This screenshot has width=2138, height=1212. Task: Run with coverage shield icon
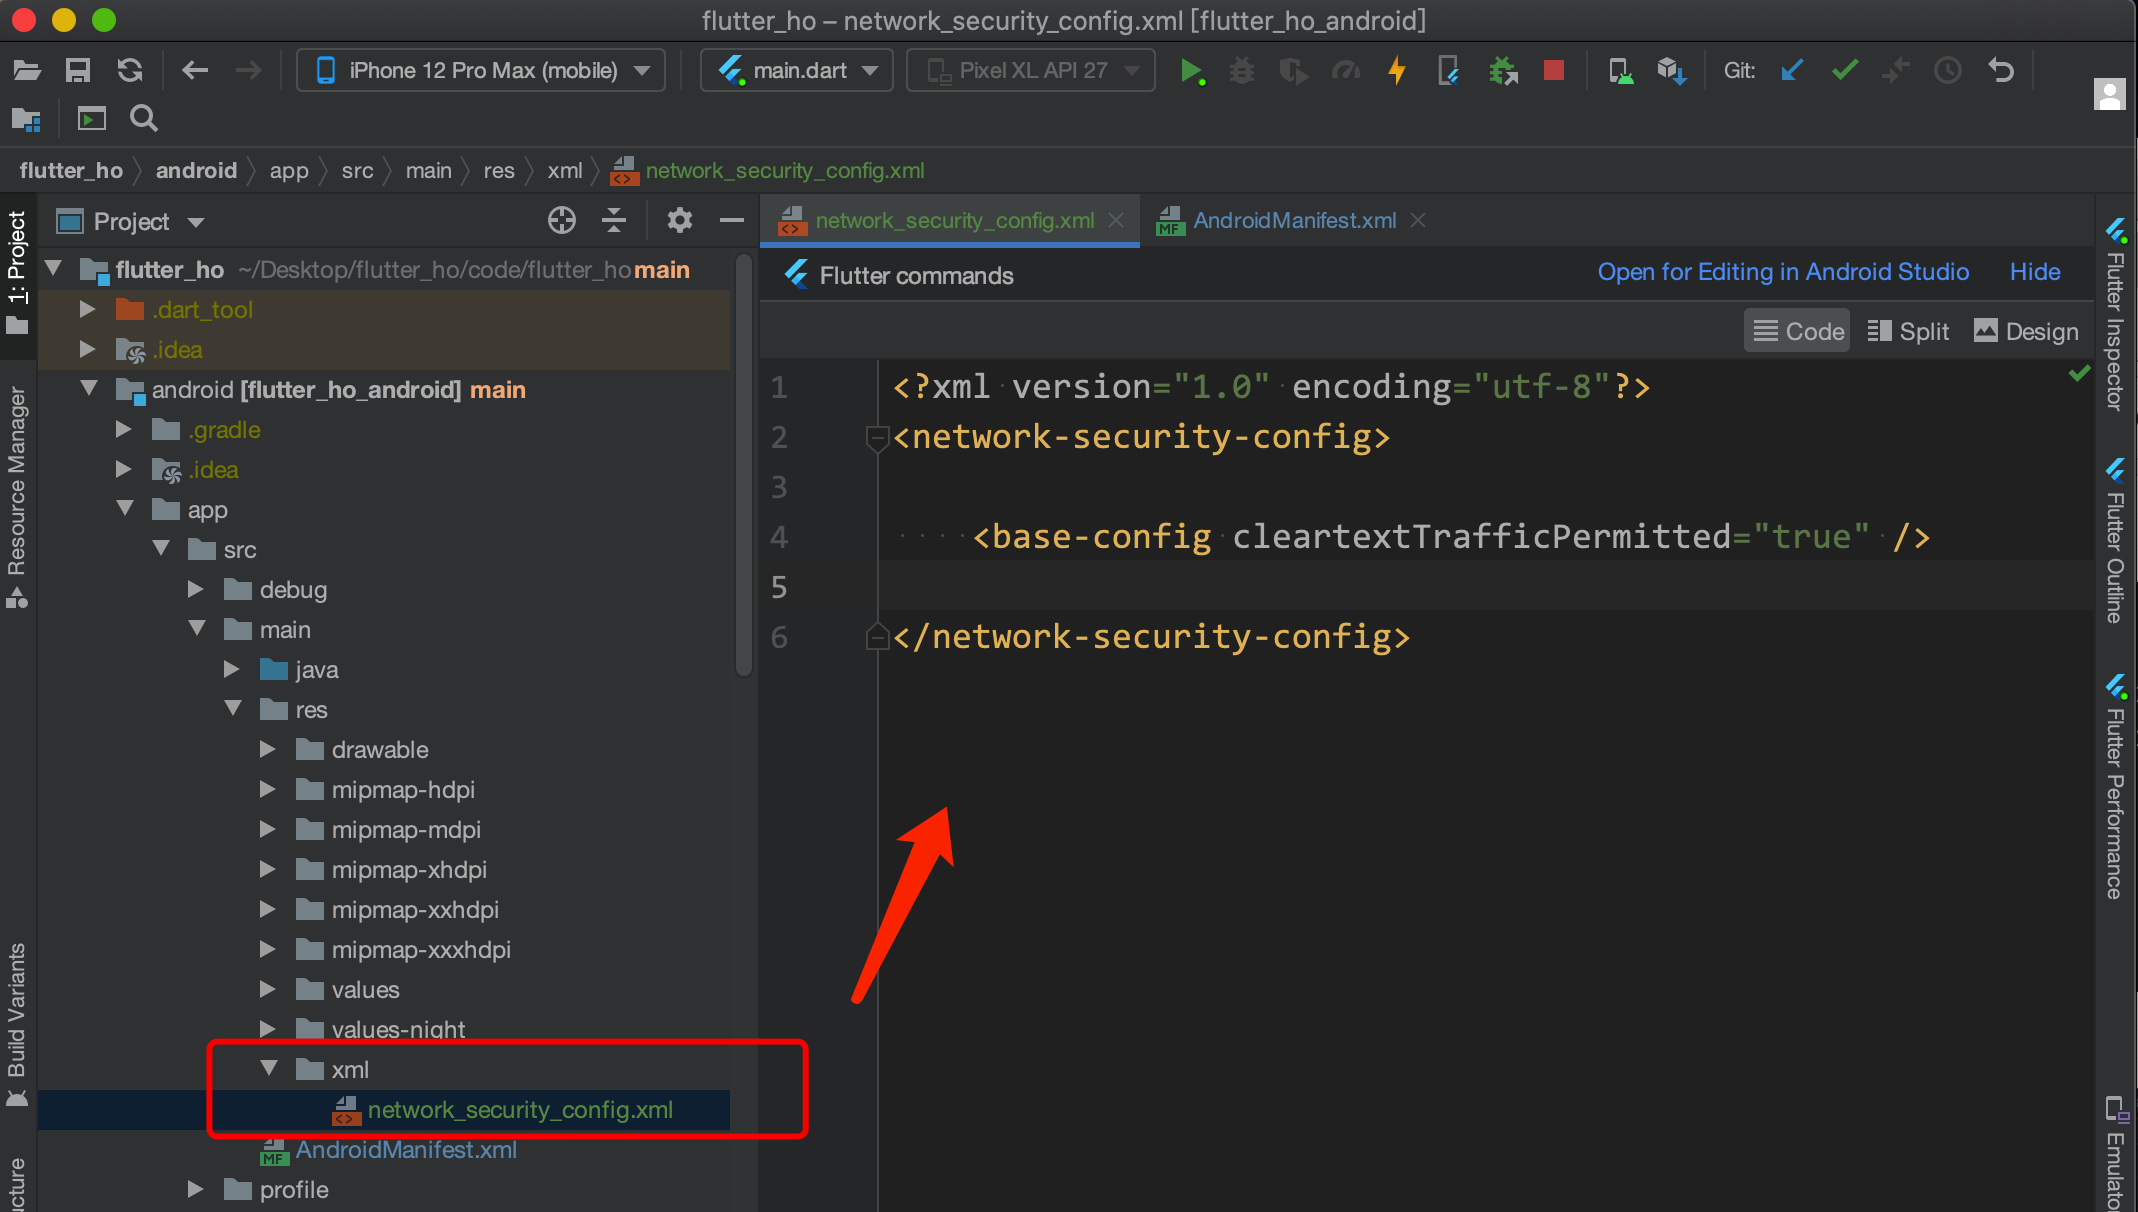pos(1293,71)
